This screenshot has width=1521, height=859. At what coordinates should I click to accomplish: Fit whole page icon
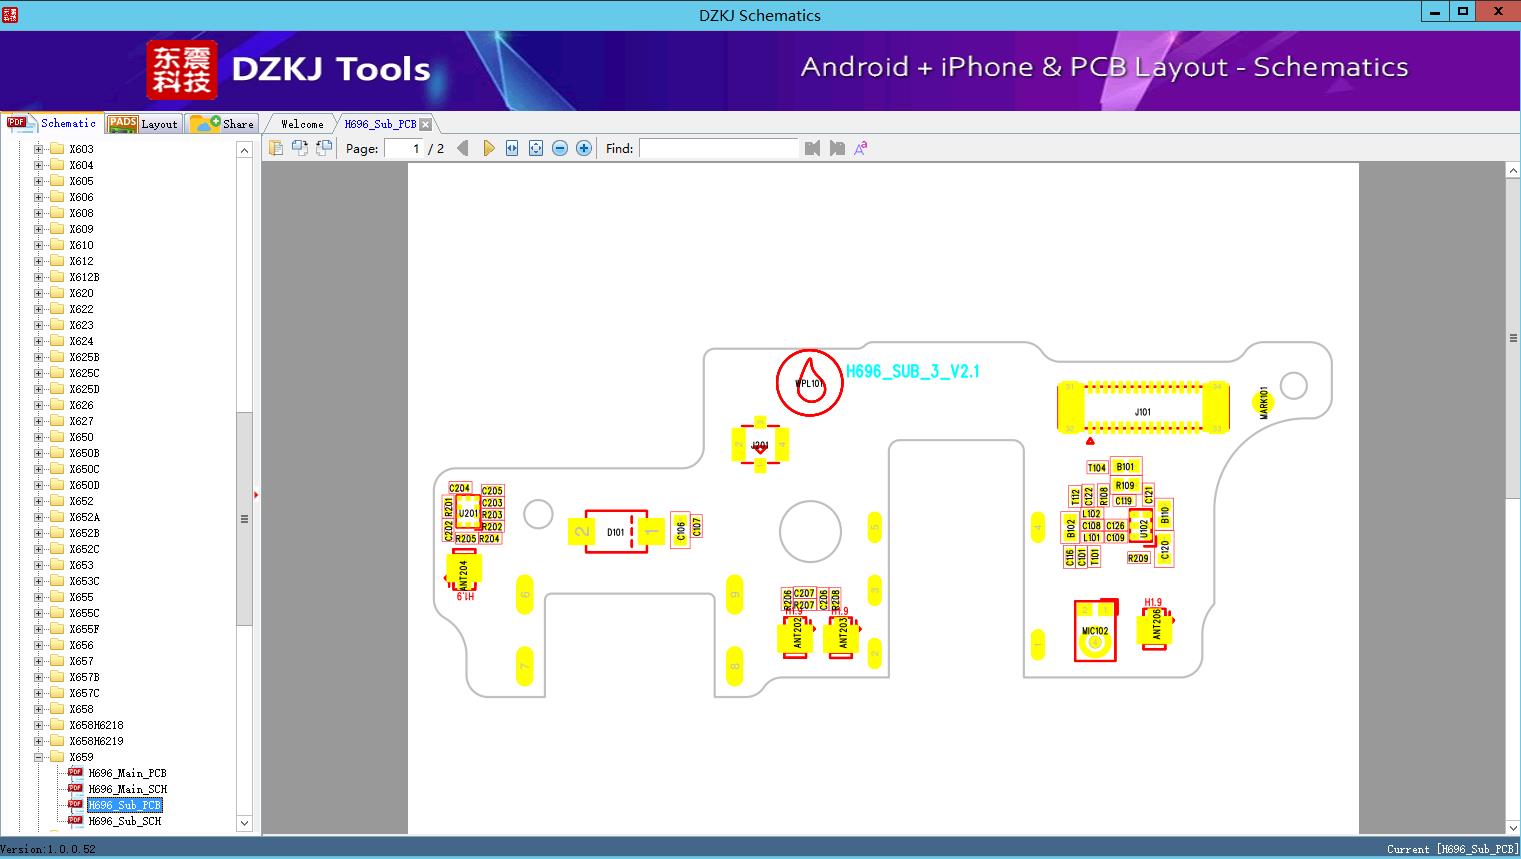[536, 148]
